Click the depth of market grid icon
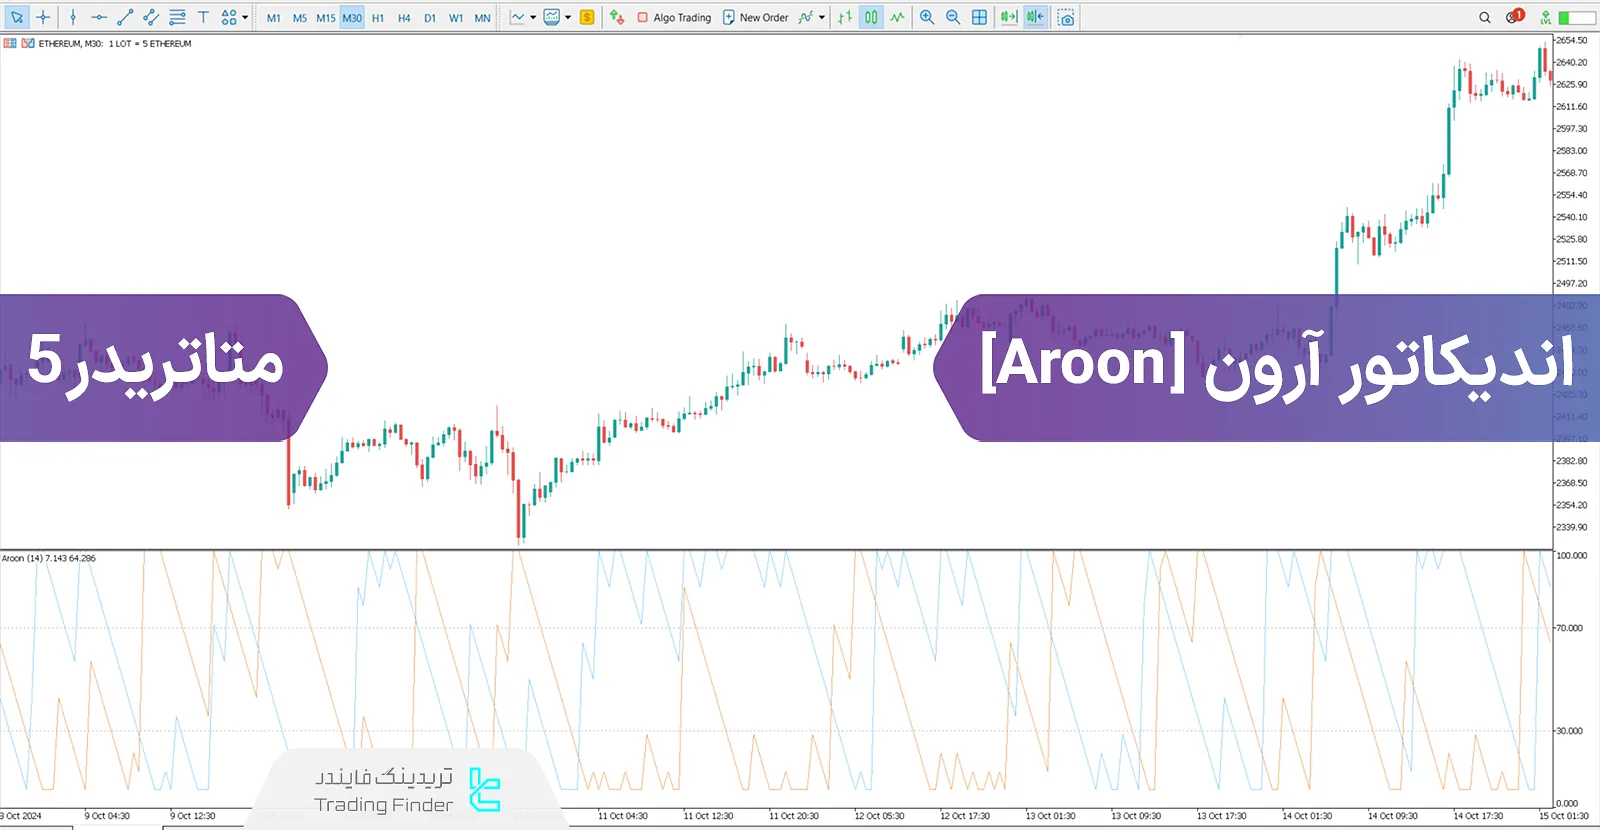Viewport: 1600px width, 830px height. coord(10,43)
